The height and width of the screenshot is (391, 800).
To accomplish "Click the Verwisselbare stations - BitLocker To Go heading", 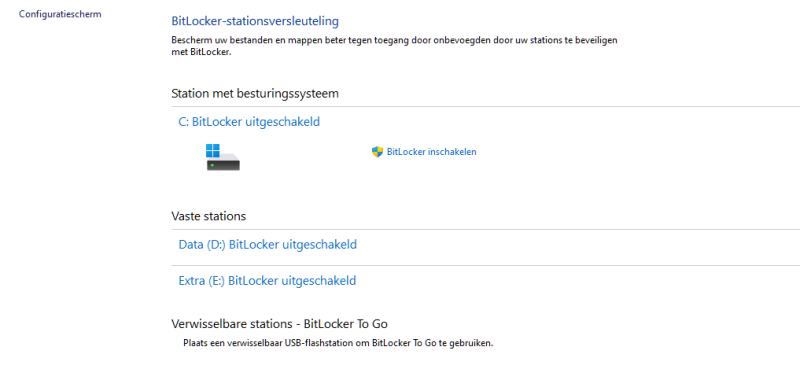I will pyautogui.click(x=280, y=324).
